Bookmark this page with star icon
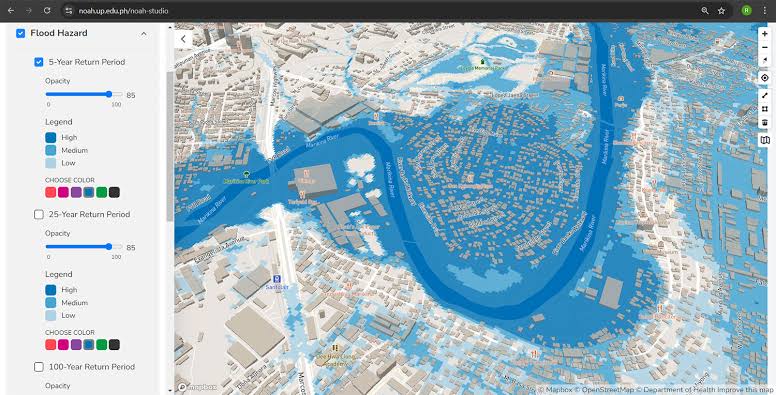Viewport: 776px width, 395px height. pyautogui.click(x=722, y=10)
